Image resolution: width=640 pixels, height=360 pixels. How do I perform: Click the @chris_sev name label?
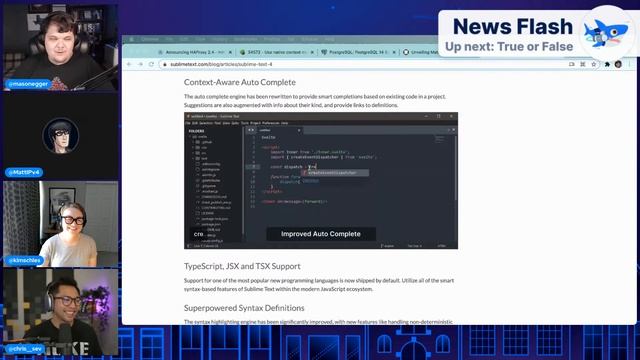pos(25,349)
